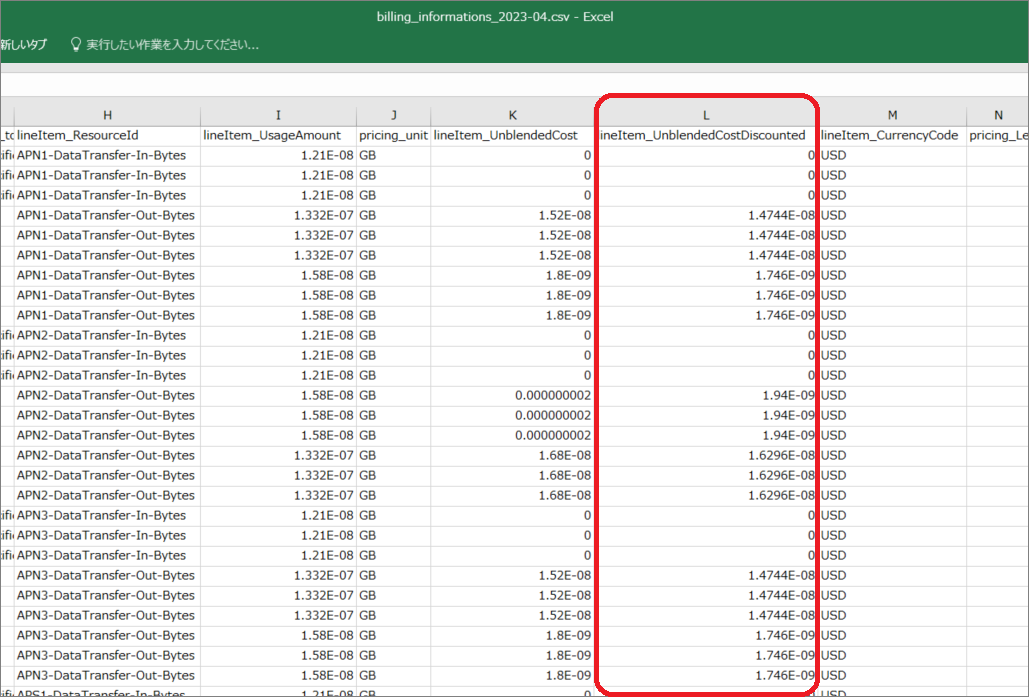Select the first 1.6296E-08 cell in column L
Screen dimensions: 1029x697
click(x=706, y=455)
